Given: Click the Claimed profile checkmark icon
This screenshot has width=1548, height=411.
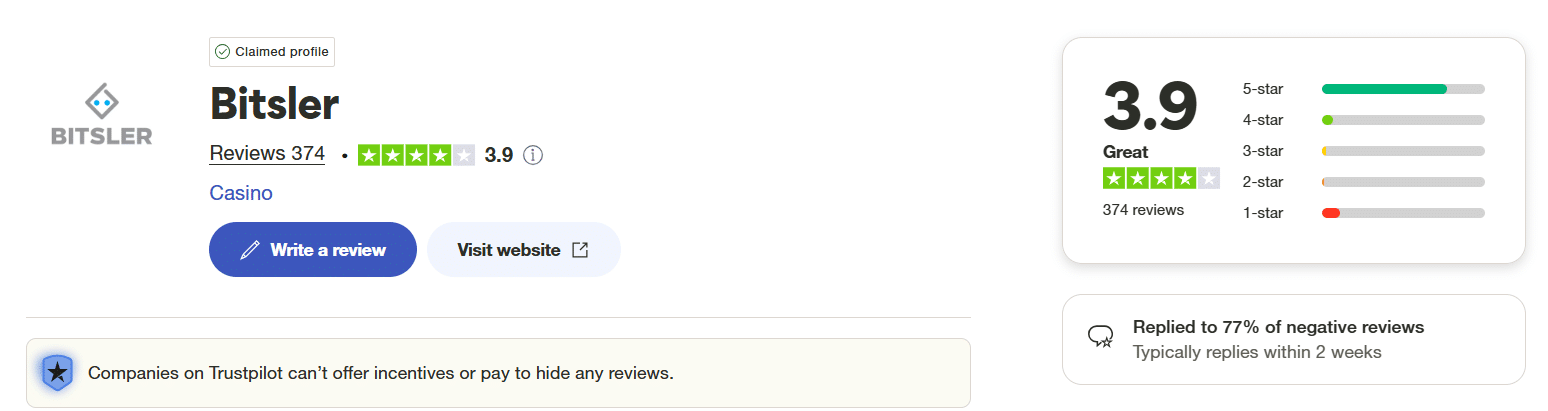Looking at the screenshot, I should [222, 52].
